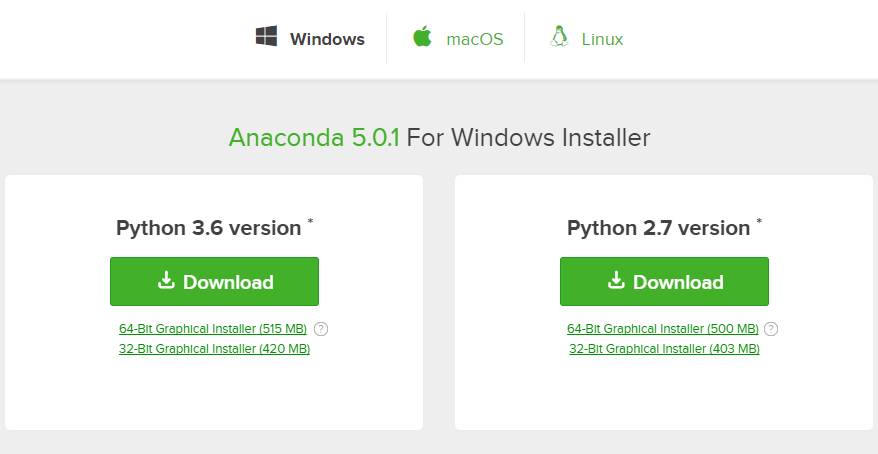Image resolution: width=878 pixels, height=454 pixels.
Task: Click the green Anaconda 5.0.1 heading text
Action: point(314,137)
